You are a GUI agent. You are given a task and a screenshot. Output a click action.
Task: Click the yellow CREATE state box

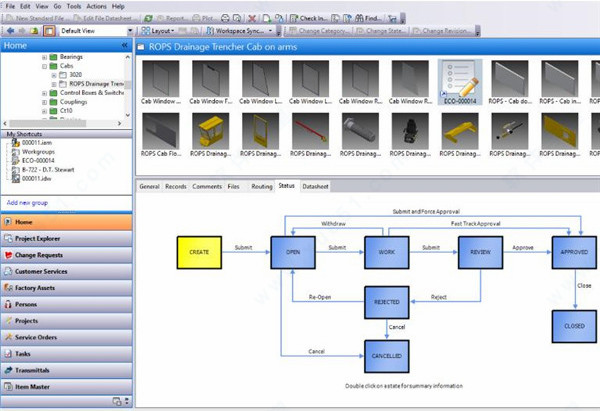pyautogui.click(x=199, y=252)
